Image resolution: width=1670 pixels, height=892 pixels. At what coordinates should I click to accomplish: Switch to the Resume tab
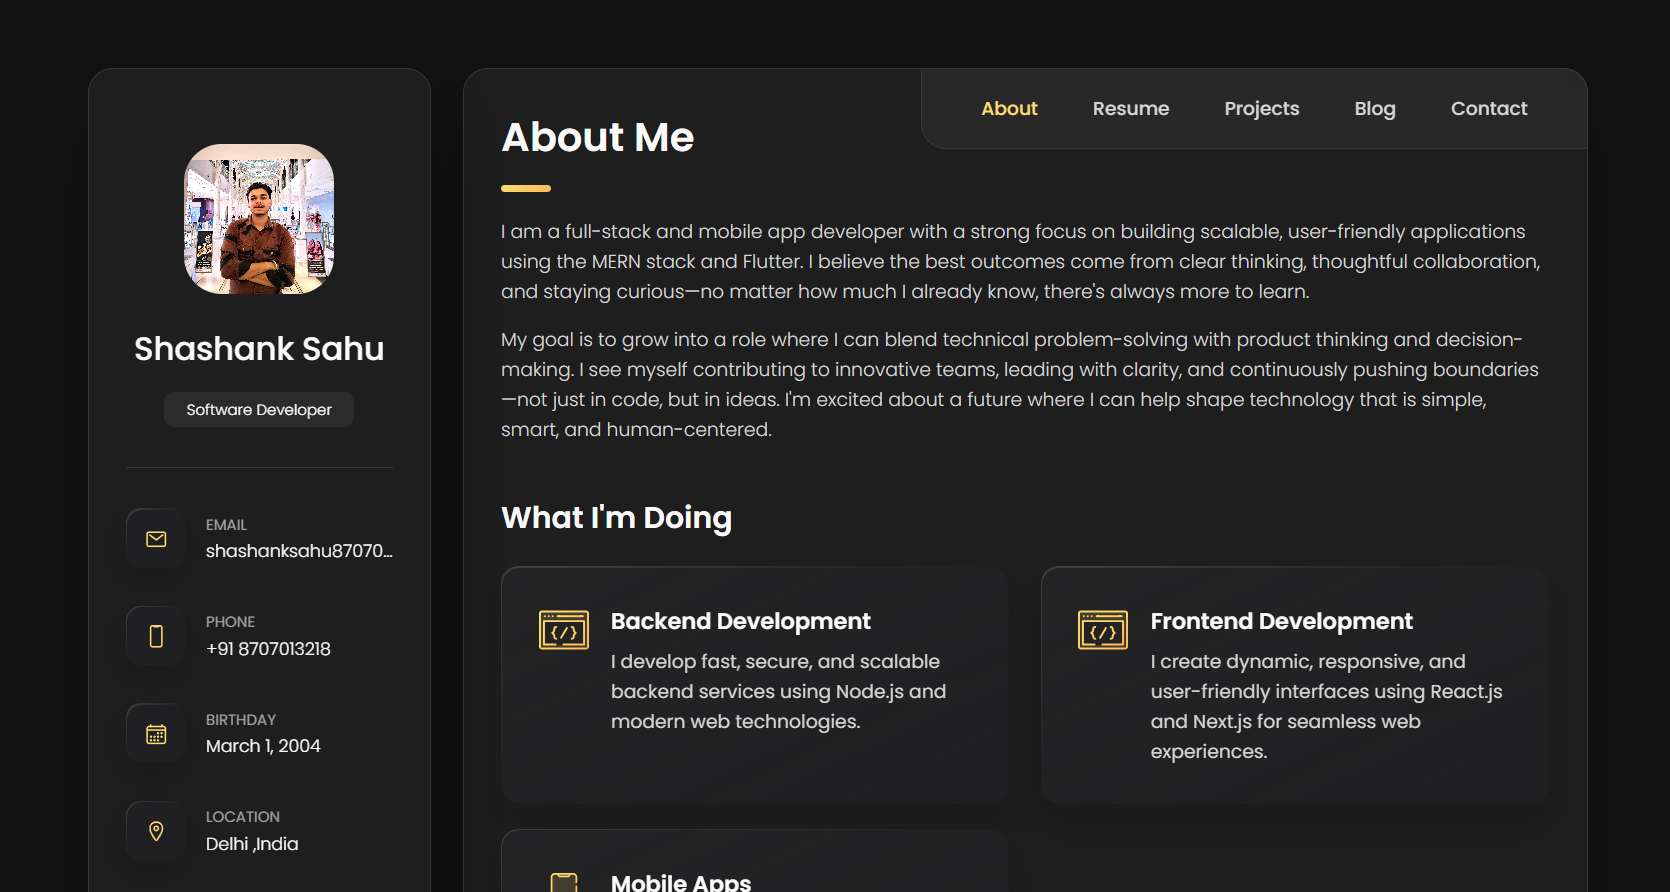pyautogui.click(x=1130, y=108)
